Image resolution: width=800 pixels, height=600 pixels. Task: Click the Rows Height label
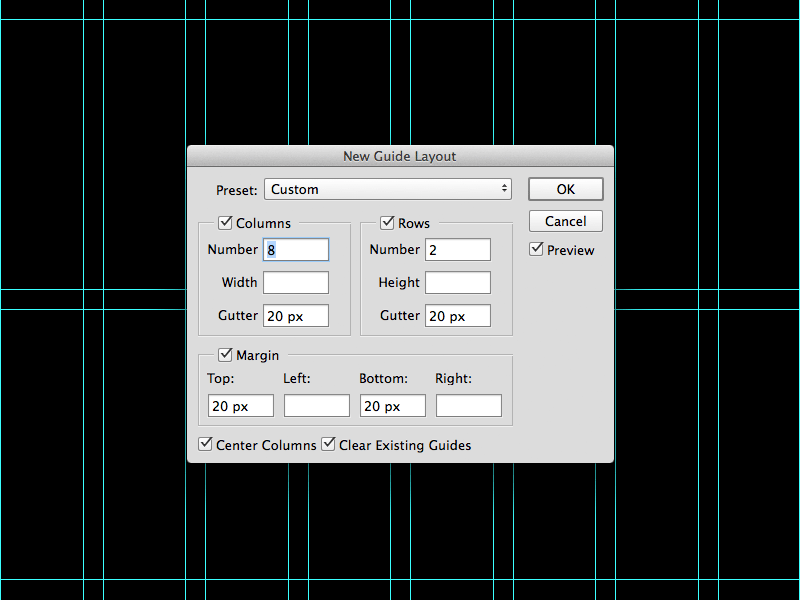click(399, 282)
